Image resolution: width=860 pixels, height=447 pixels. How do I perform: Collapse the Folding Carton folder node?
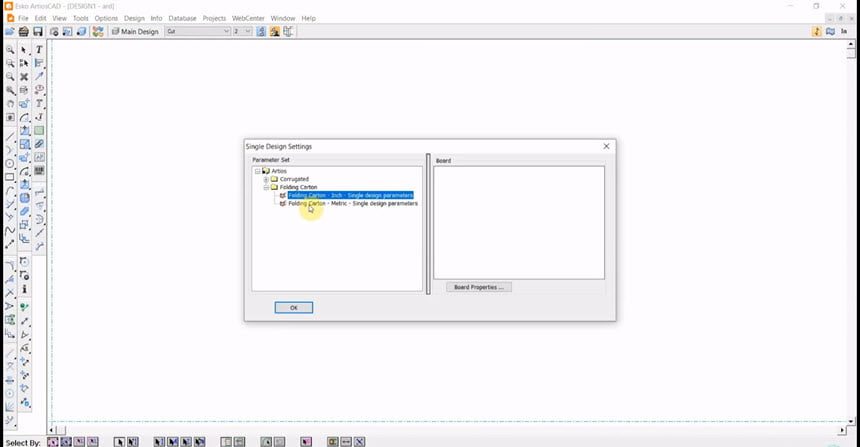point(266,188)
